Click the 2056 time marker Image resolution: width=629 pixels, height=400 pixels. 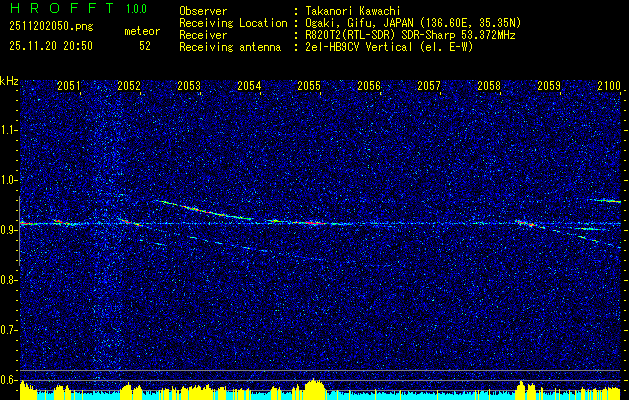pos(369,85)
